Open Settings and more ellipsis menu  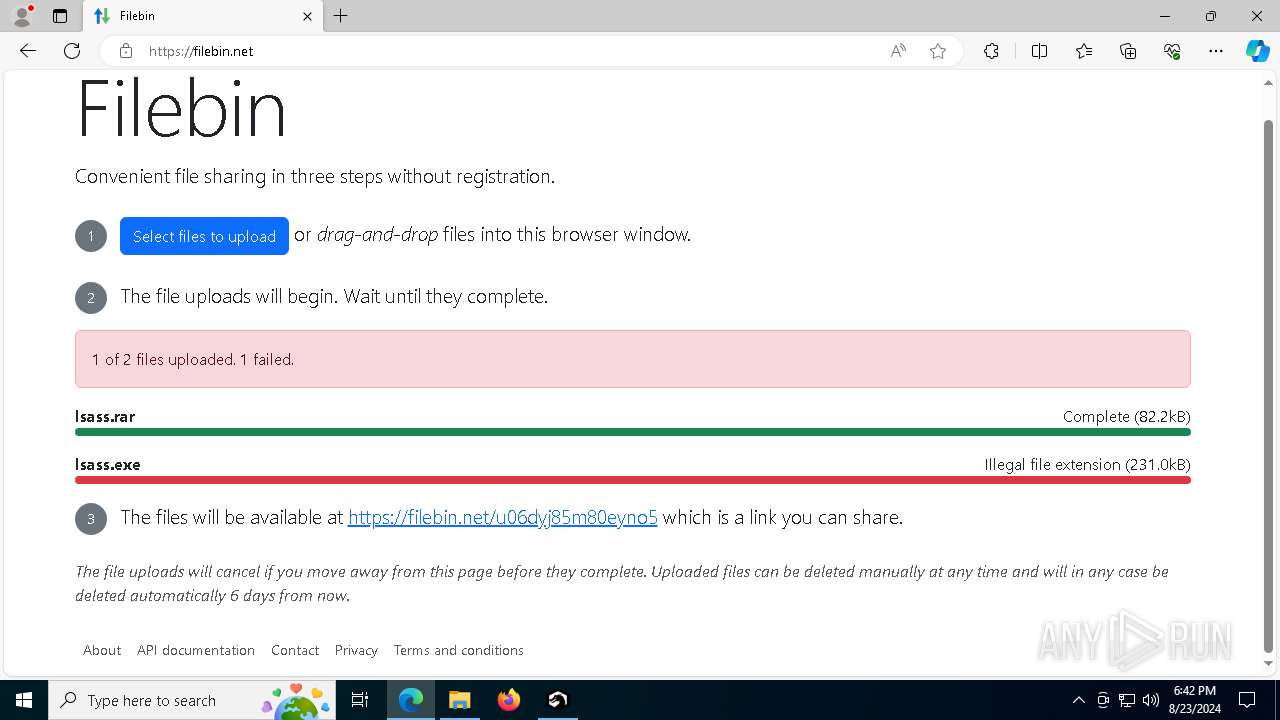[x=1216, y=51]
